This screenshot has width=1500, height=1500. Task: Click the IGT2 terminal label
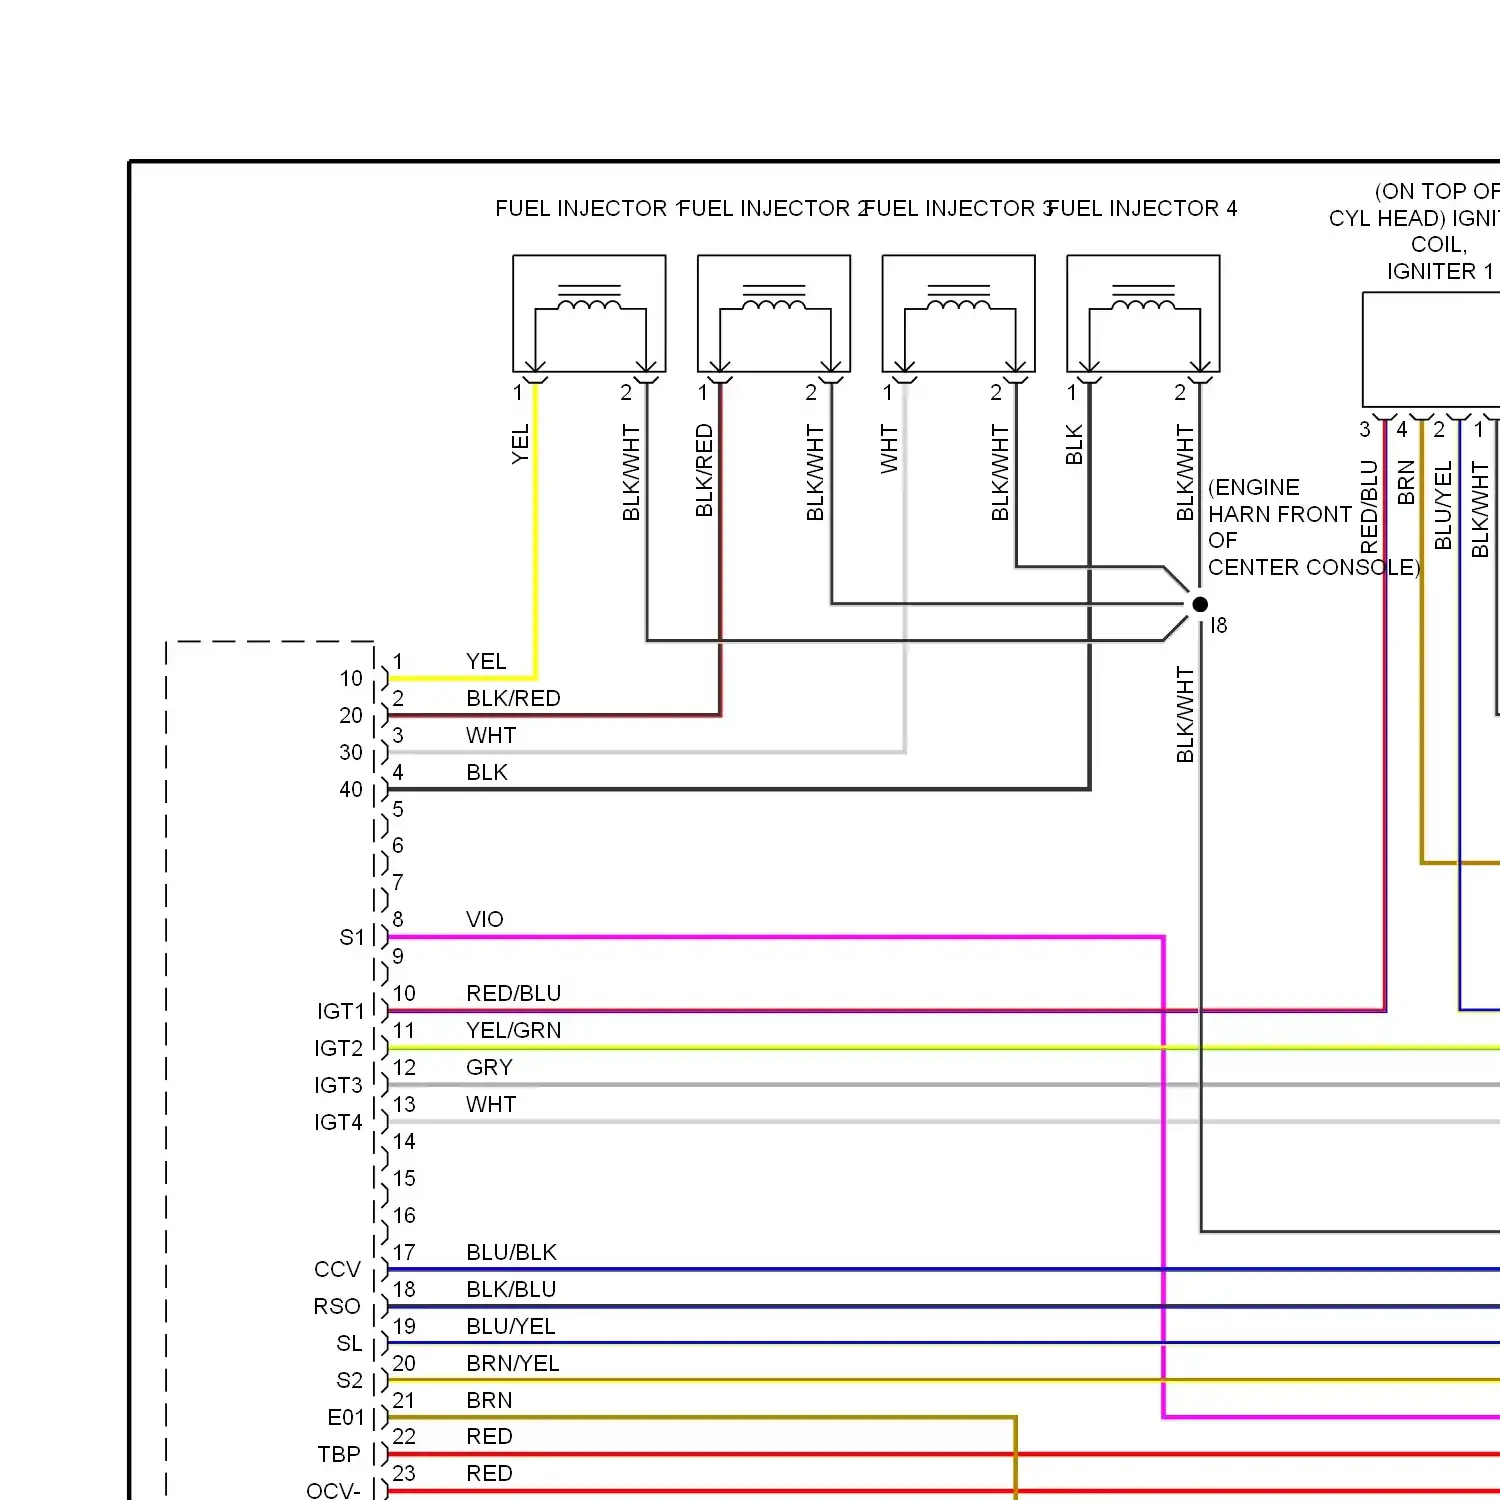coord(339,1048)
